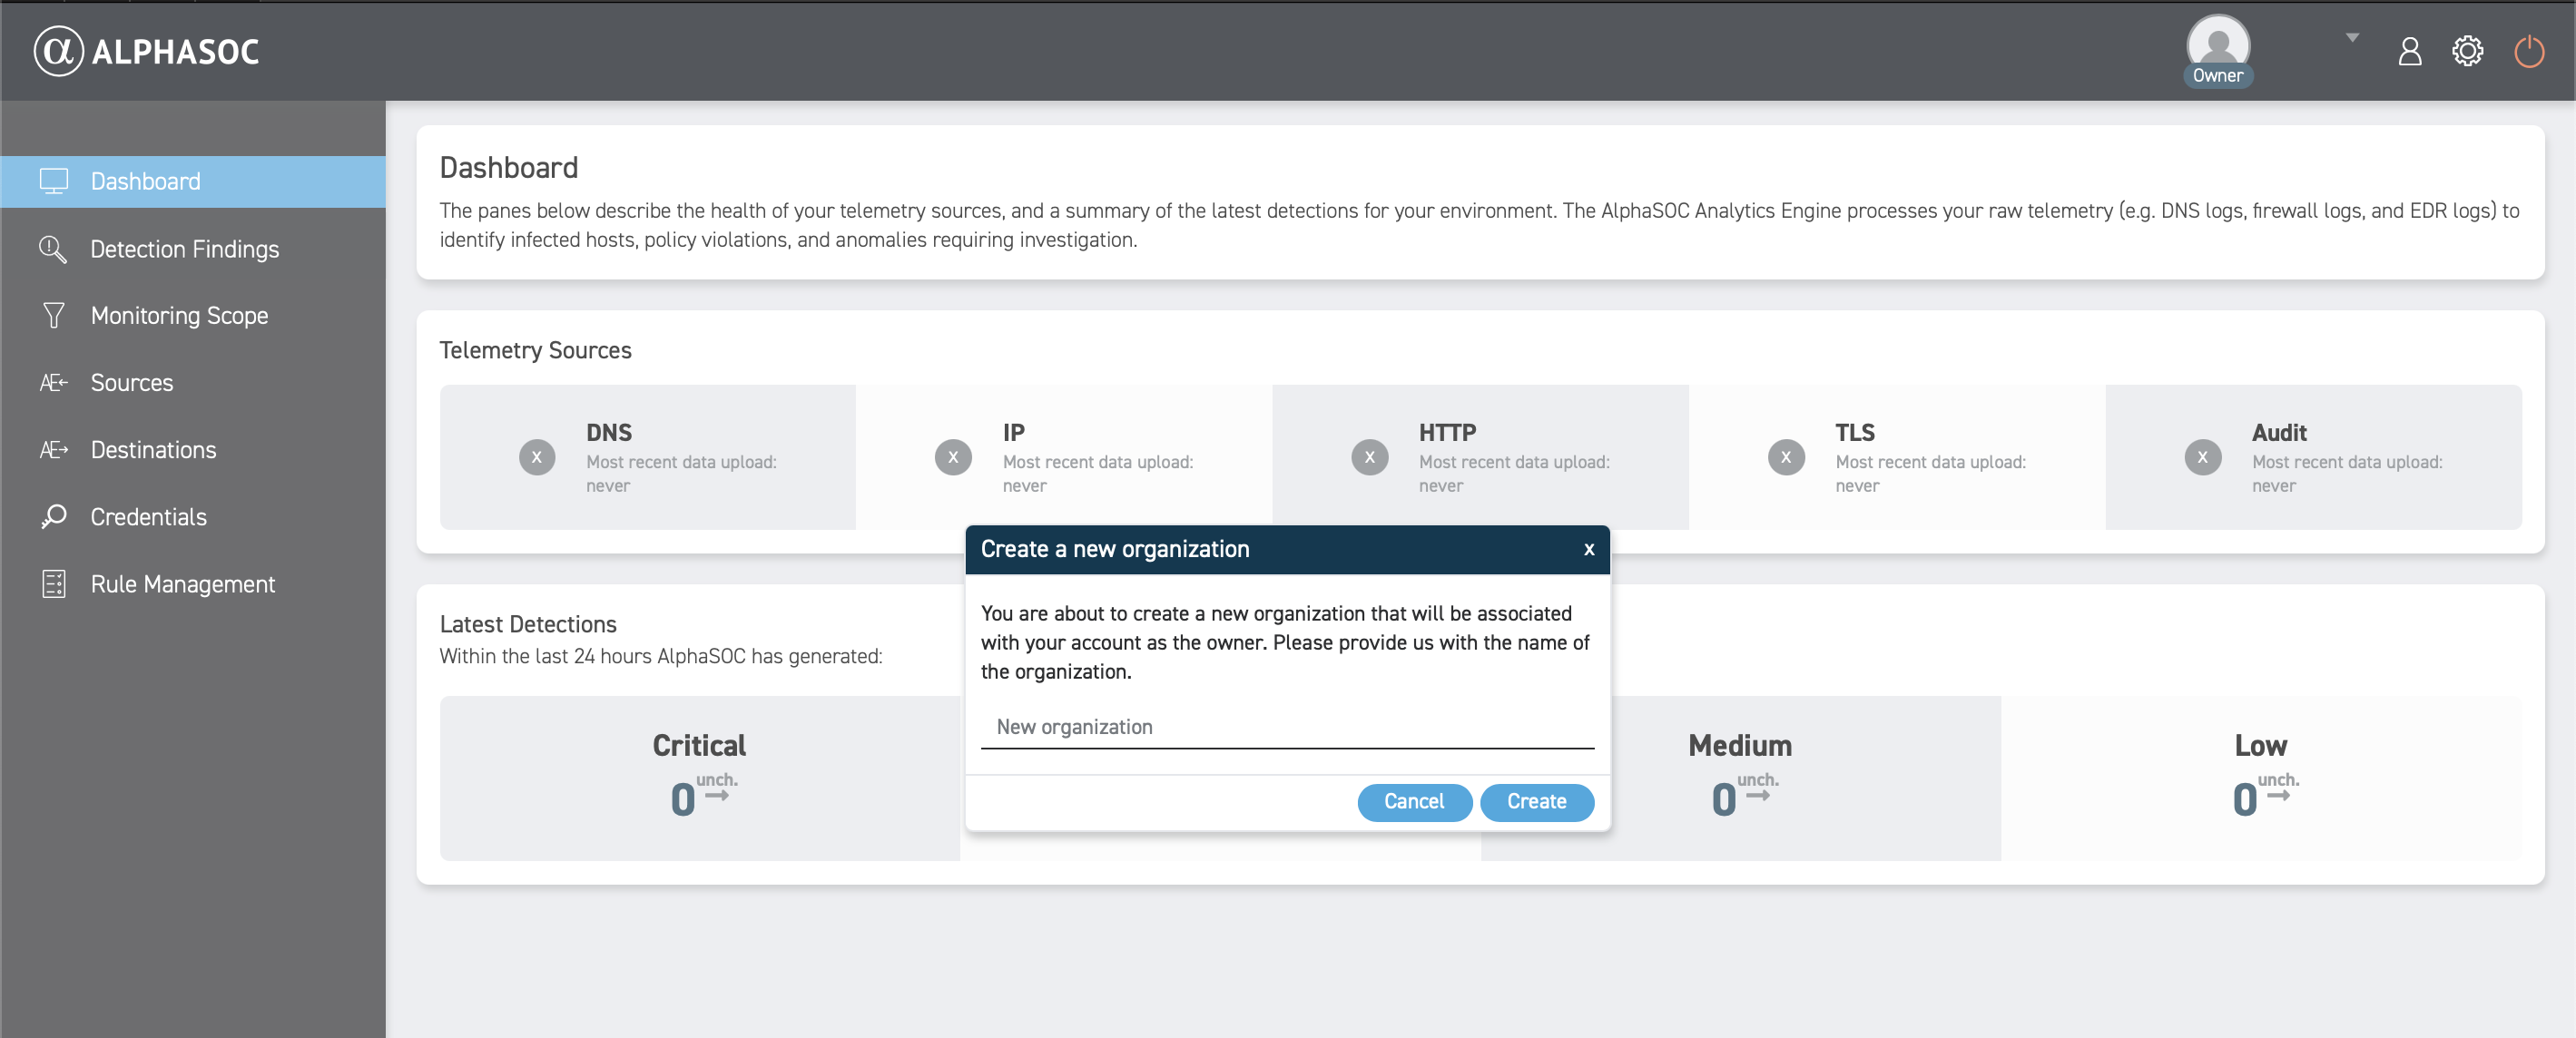Open the user profile icon
Viewport: 2576px width, 1038px height.
2408,51
